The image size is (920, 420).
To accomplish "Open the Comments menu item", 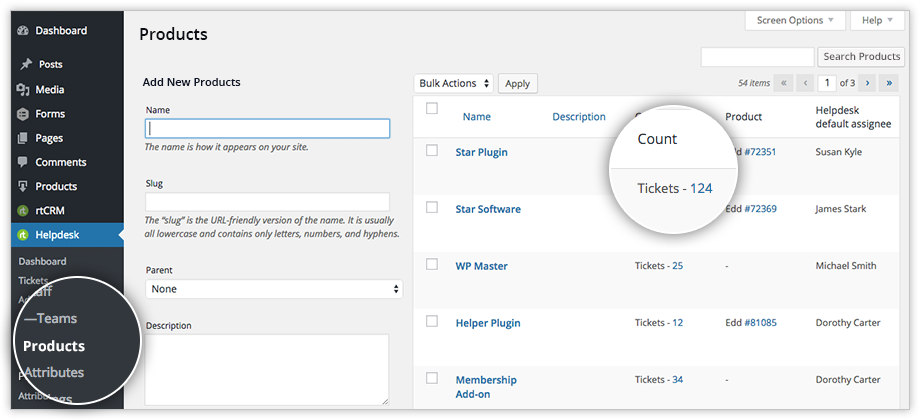I will [60, 162].
